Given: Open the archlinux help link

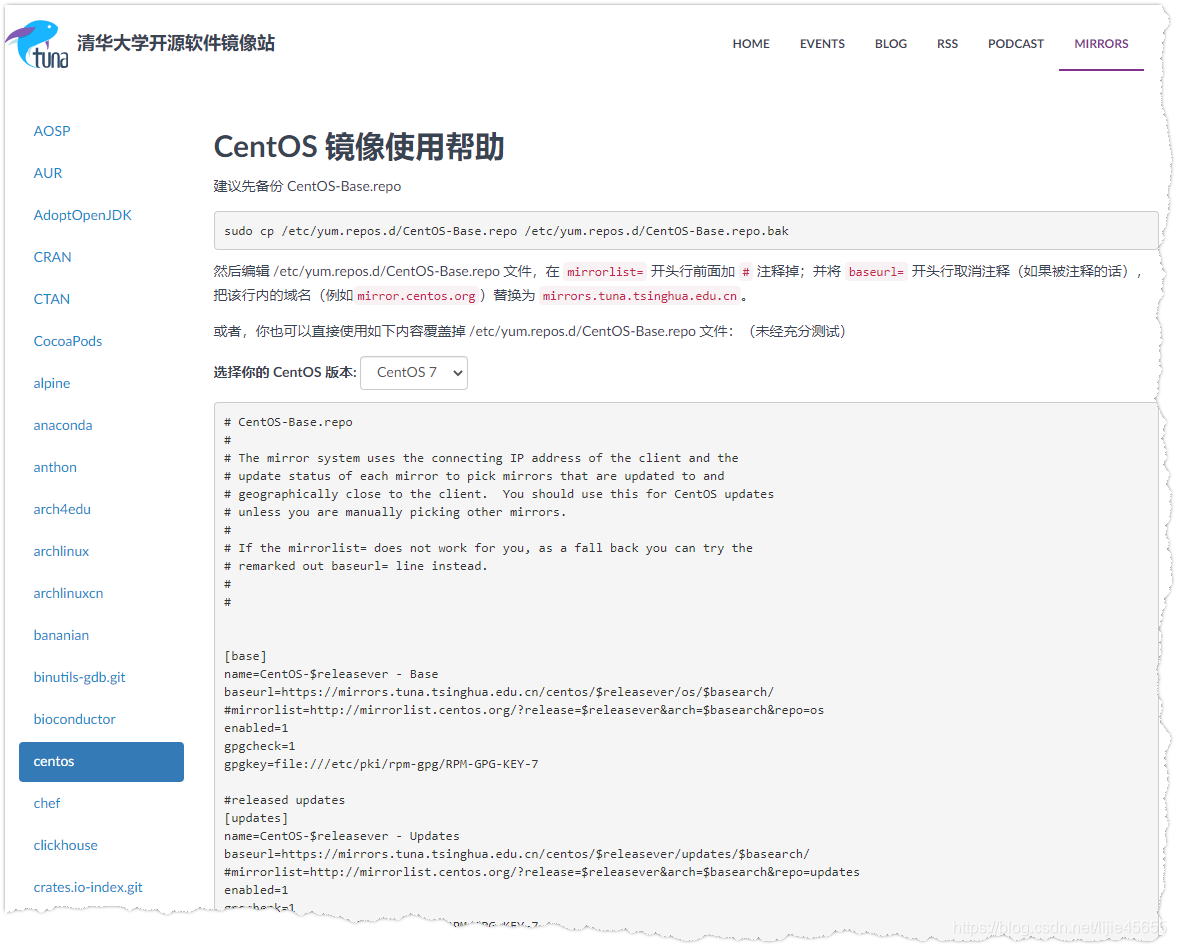Looking at the screenshot, I should tap(61, 551).
